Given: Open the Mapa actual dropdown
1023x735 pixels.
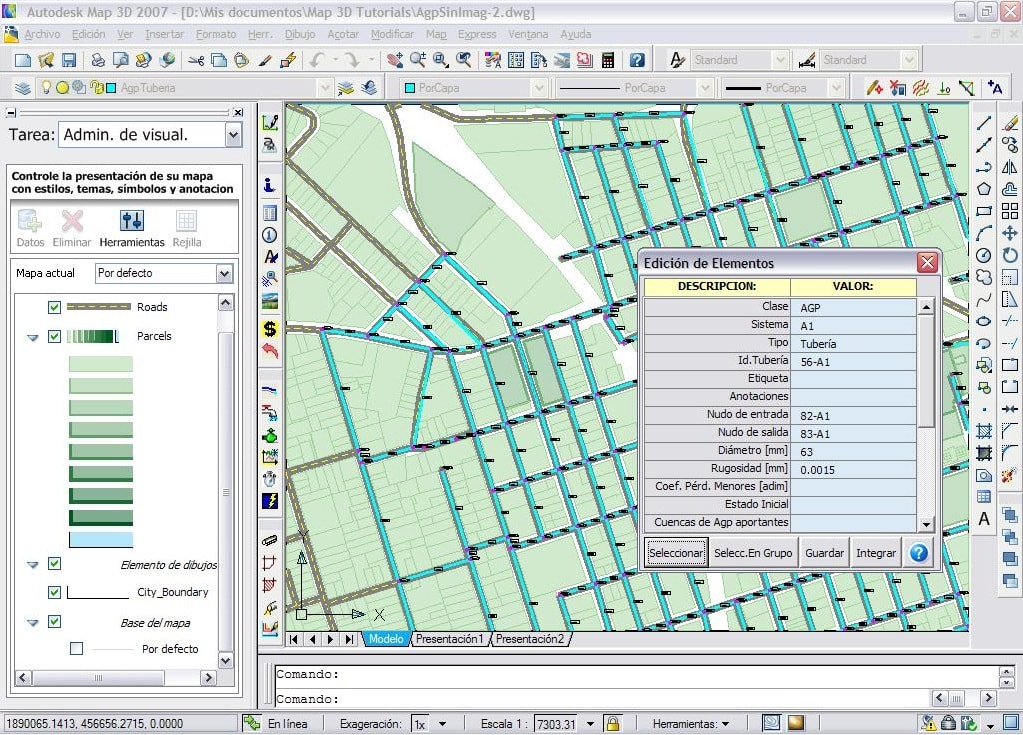Looking at the screenshot, I should click(x=224, y=273).
